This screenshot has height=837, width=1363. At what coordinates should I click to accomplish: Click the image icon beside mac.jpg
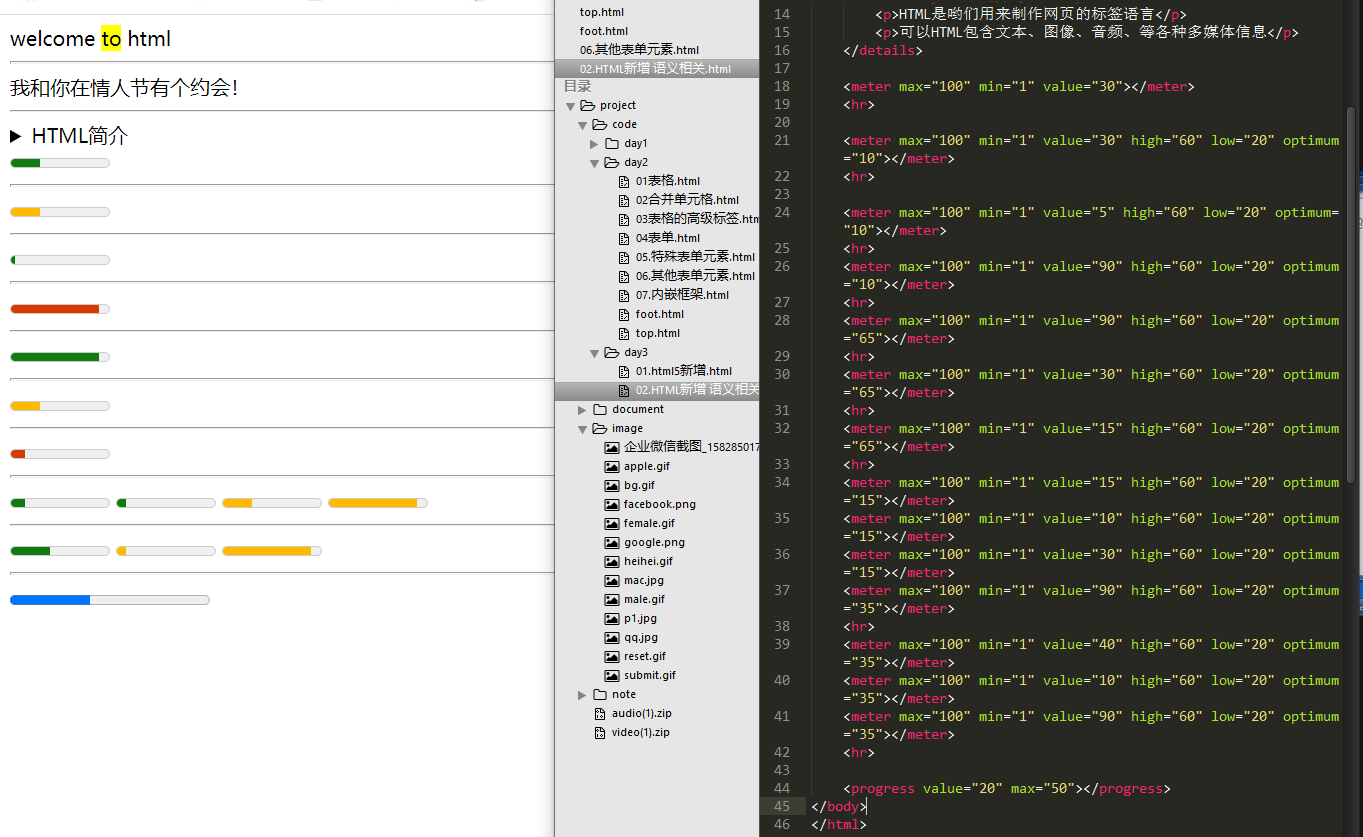[611, 580]
